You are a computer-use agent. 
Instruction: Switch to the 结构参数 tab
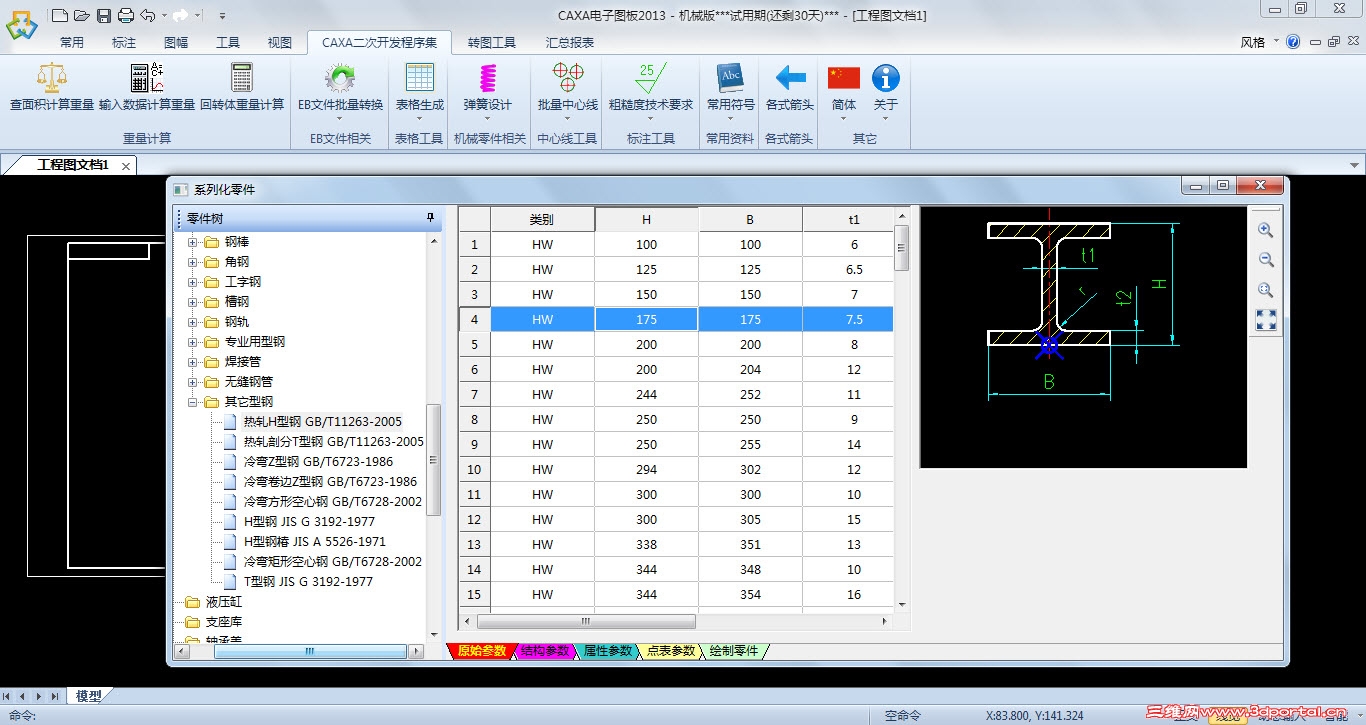545,651
